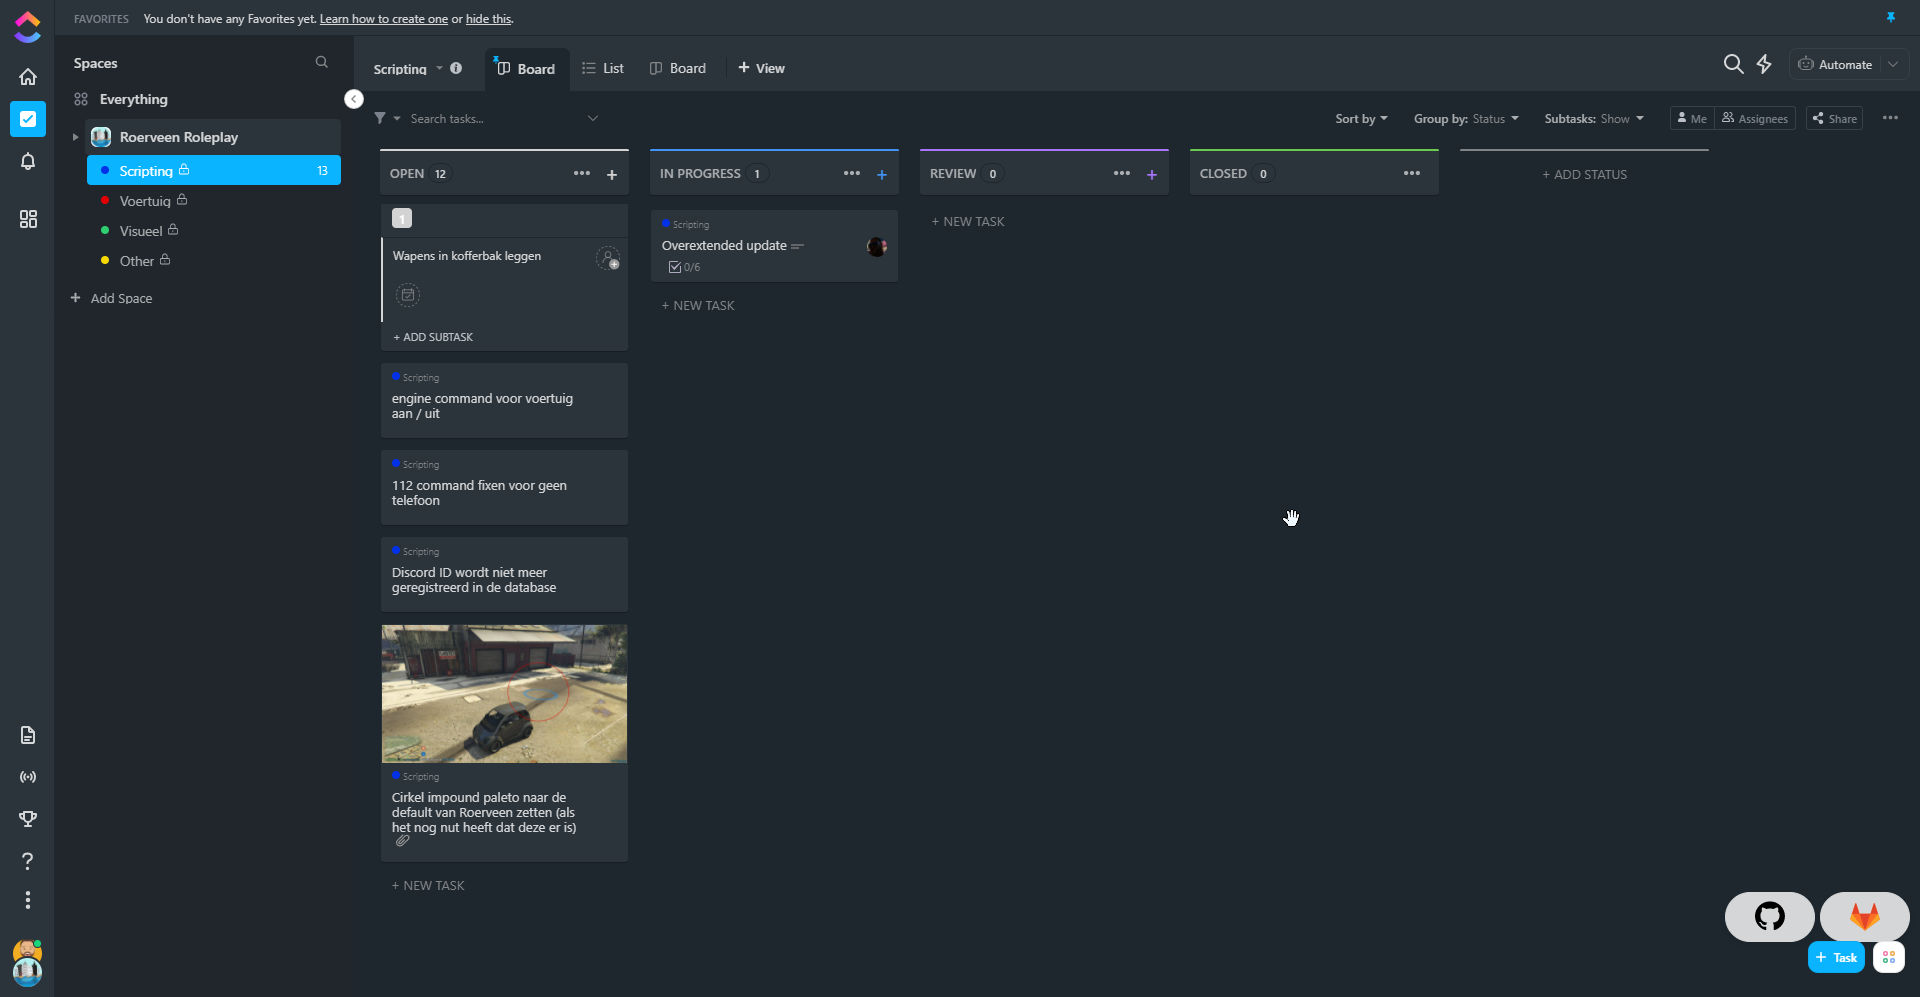1920x997 pixels.
Task: Select the Voertuig list in sidebar
Action: 145,201
